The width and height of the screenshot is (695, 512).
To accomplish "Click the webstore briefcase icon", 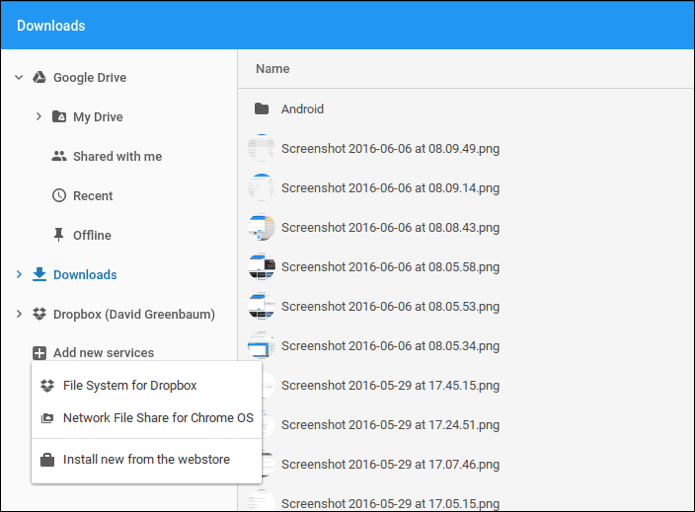I will pyautogui.click(x=47, y=460).
